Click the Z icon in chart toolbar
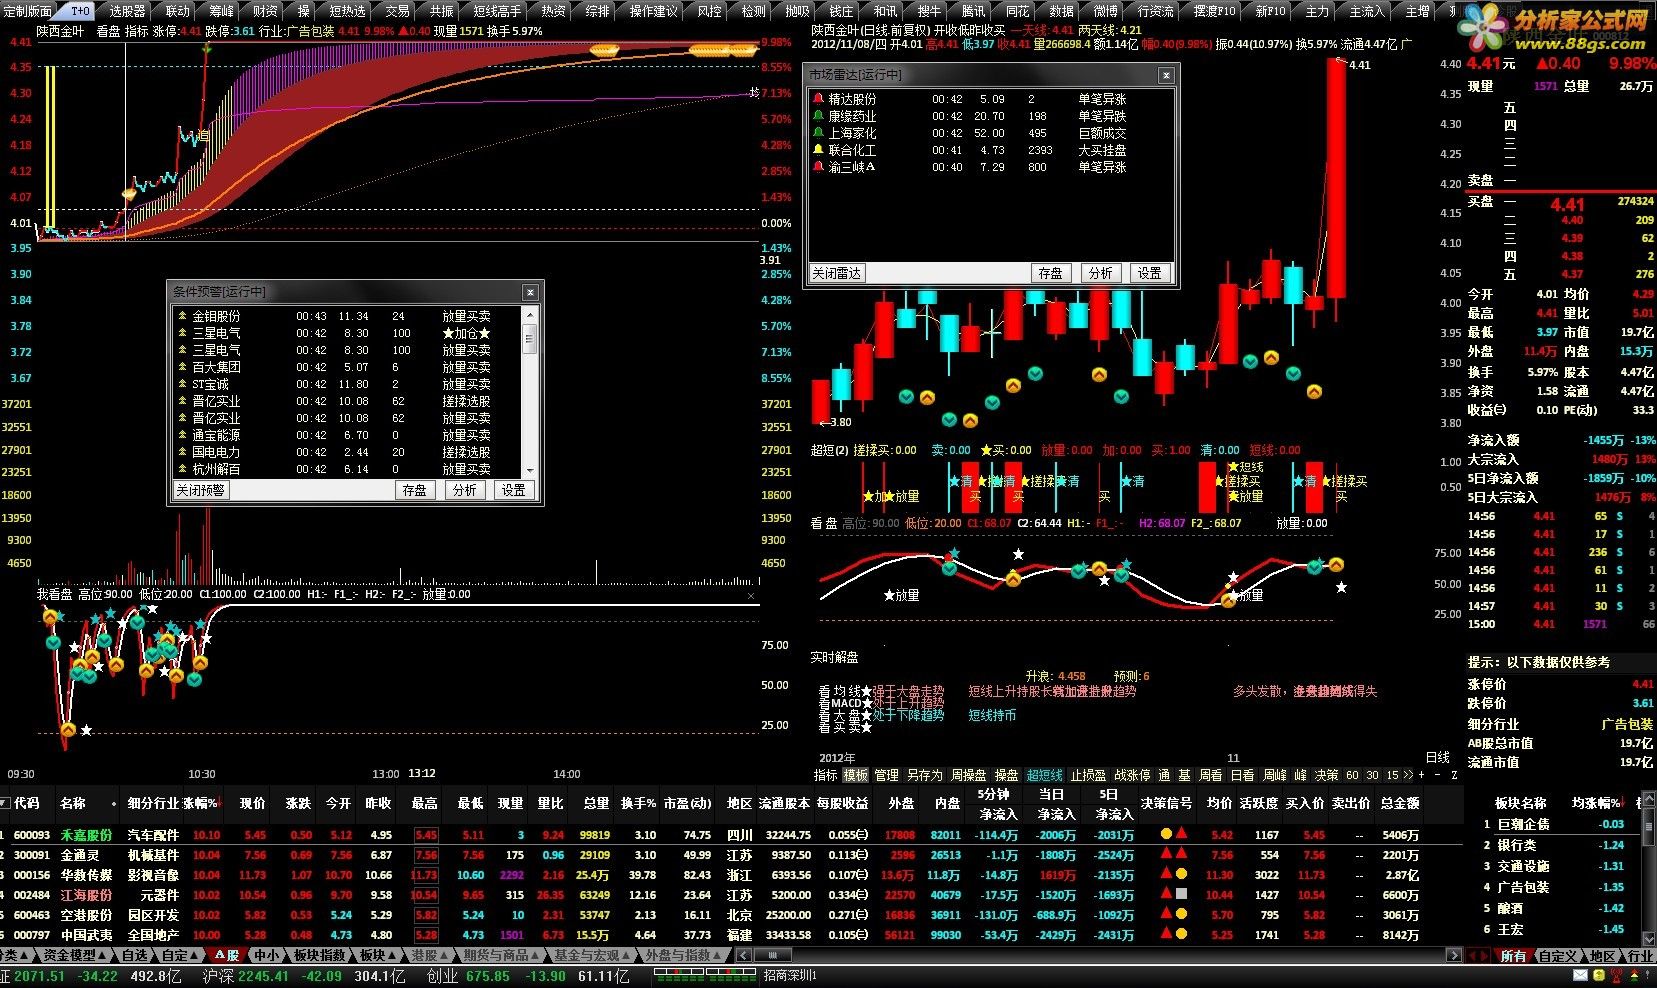The width and height of the screenshot is (1657, 988). [1452, 775]
